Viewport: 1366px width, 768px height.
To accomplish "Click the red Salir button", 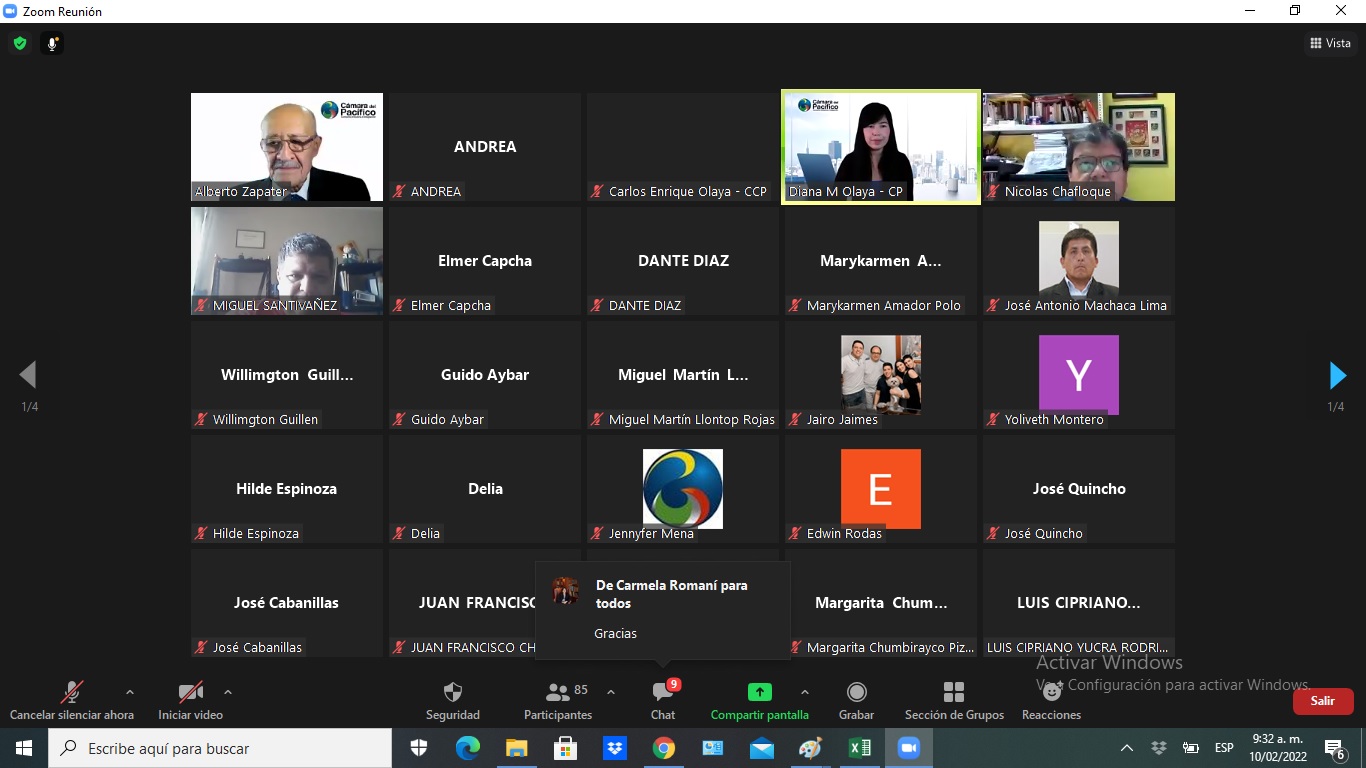I will [x=1323, y=701].
